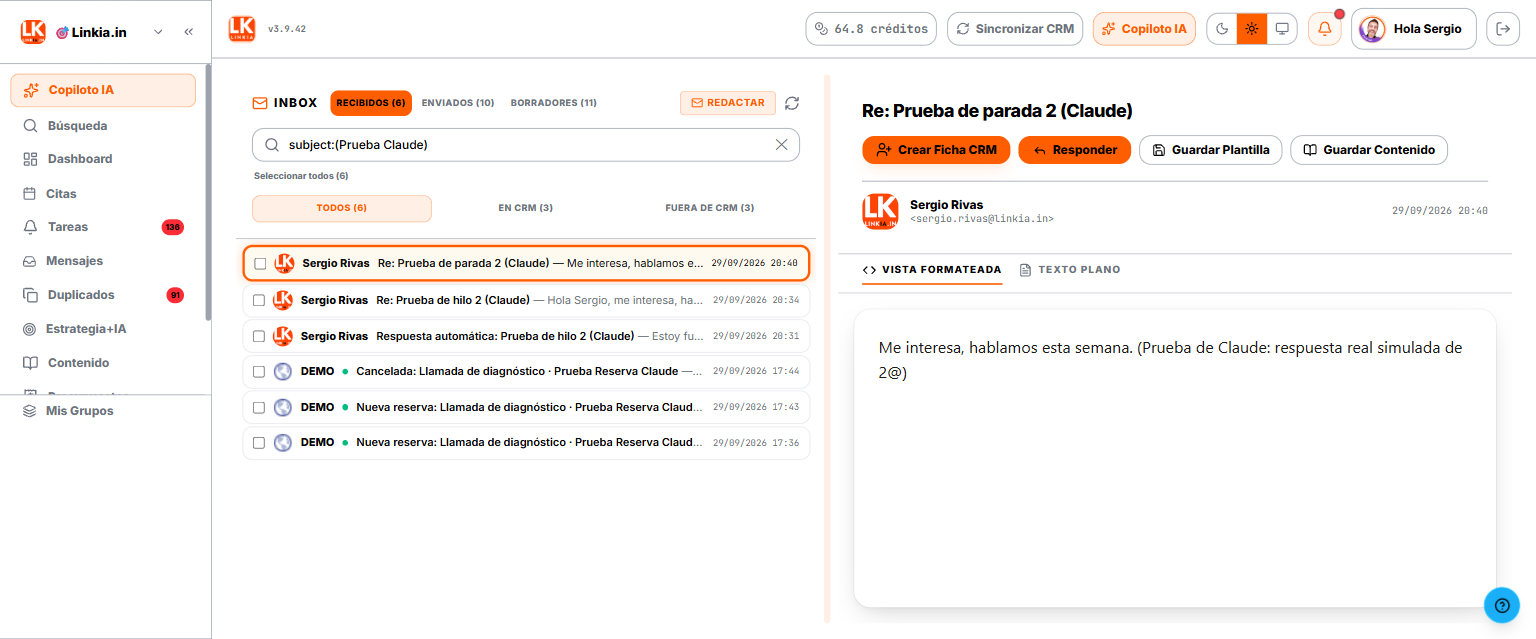
Task: Check the Respuesta automática email checkbox
Action: (x=259, y=336)
